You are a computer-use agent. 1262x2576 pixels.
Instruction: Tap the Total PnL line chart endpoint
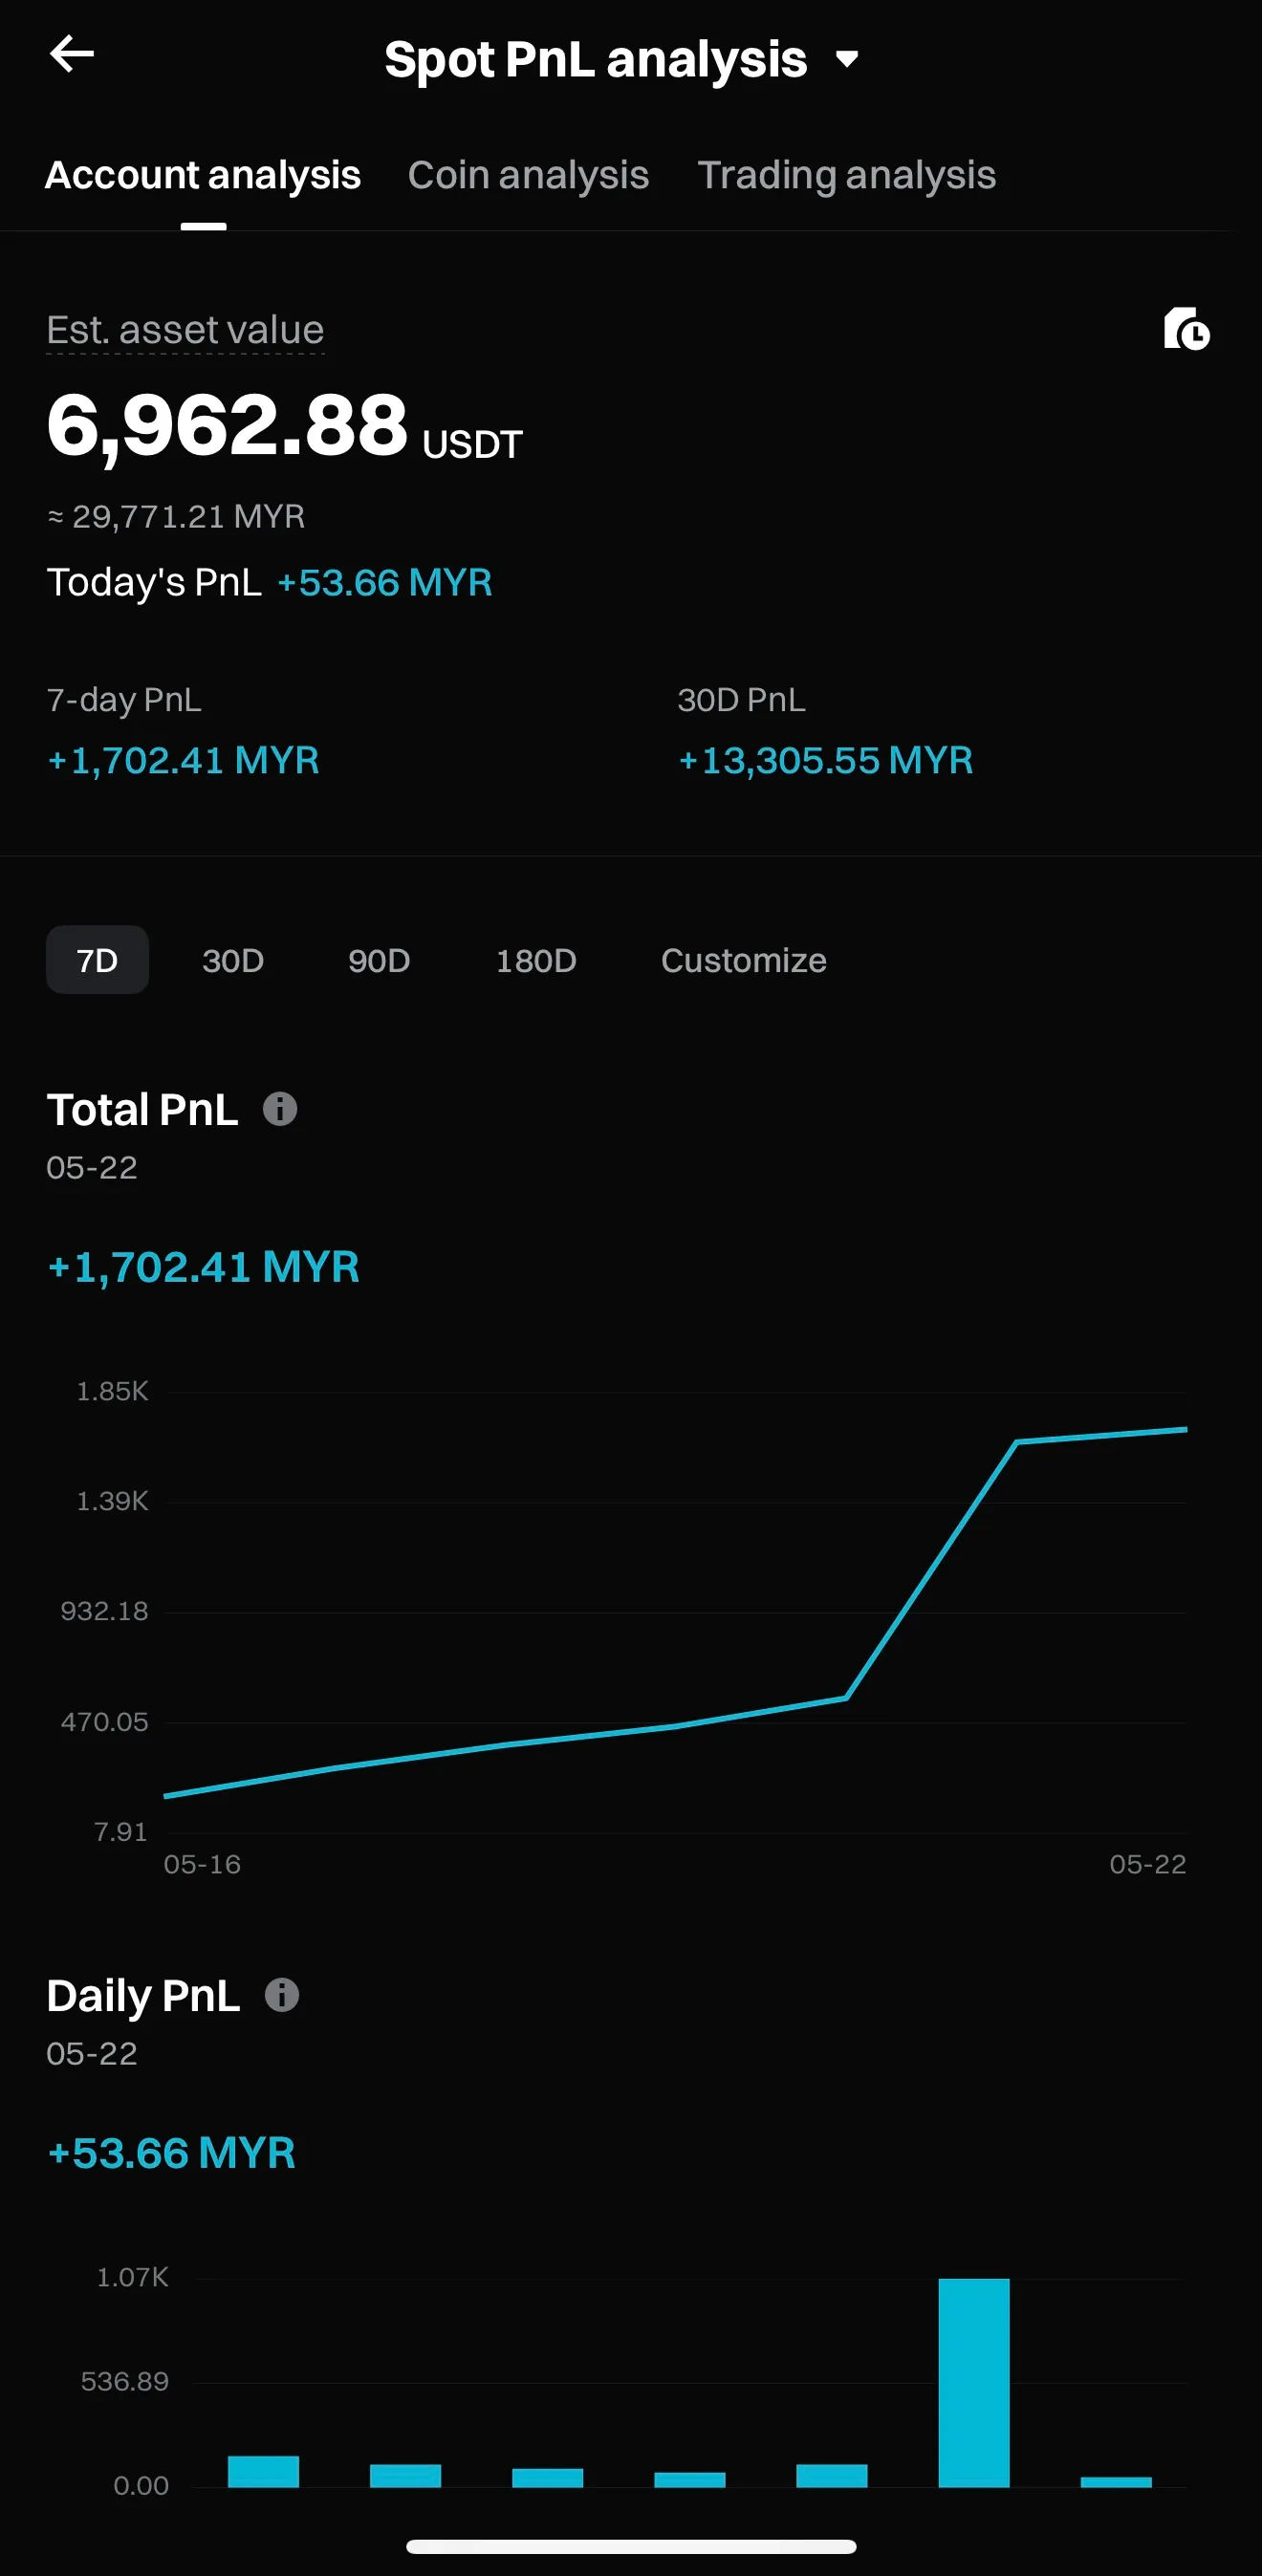point(1185,1430)
